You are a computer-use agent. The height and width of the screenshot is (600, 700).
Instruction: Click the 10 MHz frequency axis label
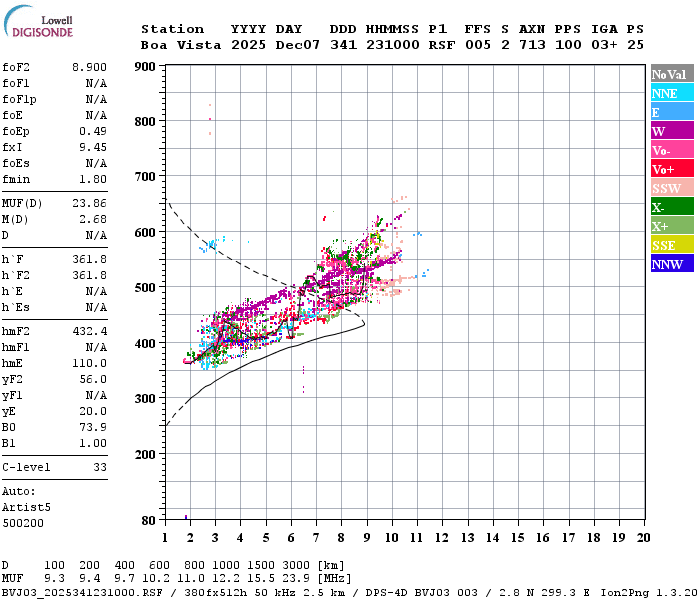pos(392,538)
